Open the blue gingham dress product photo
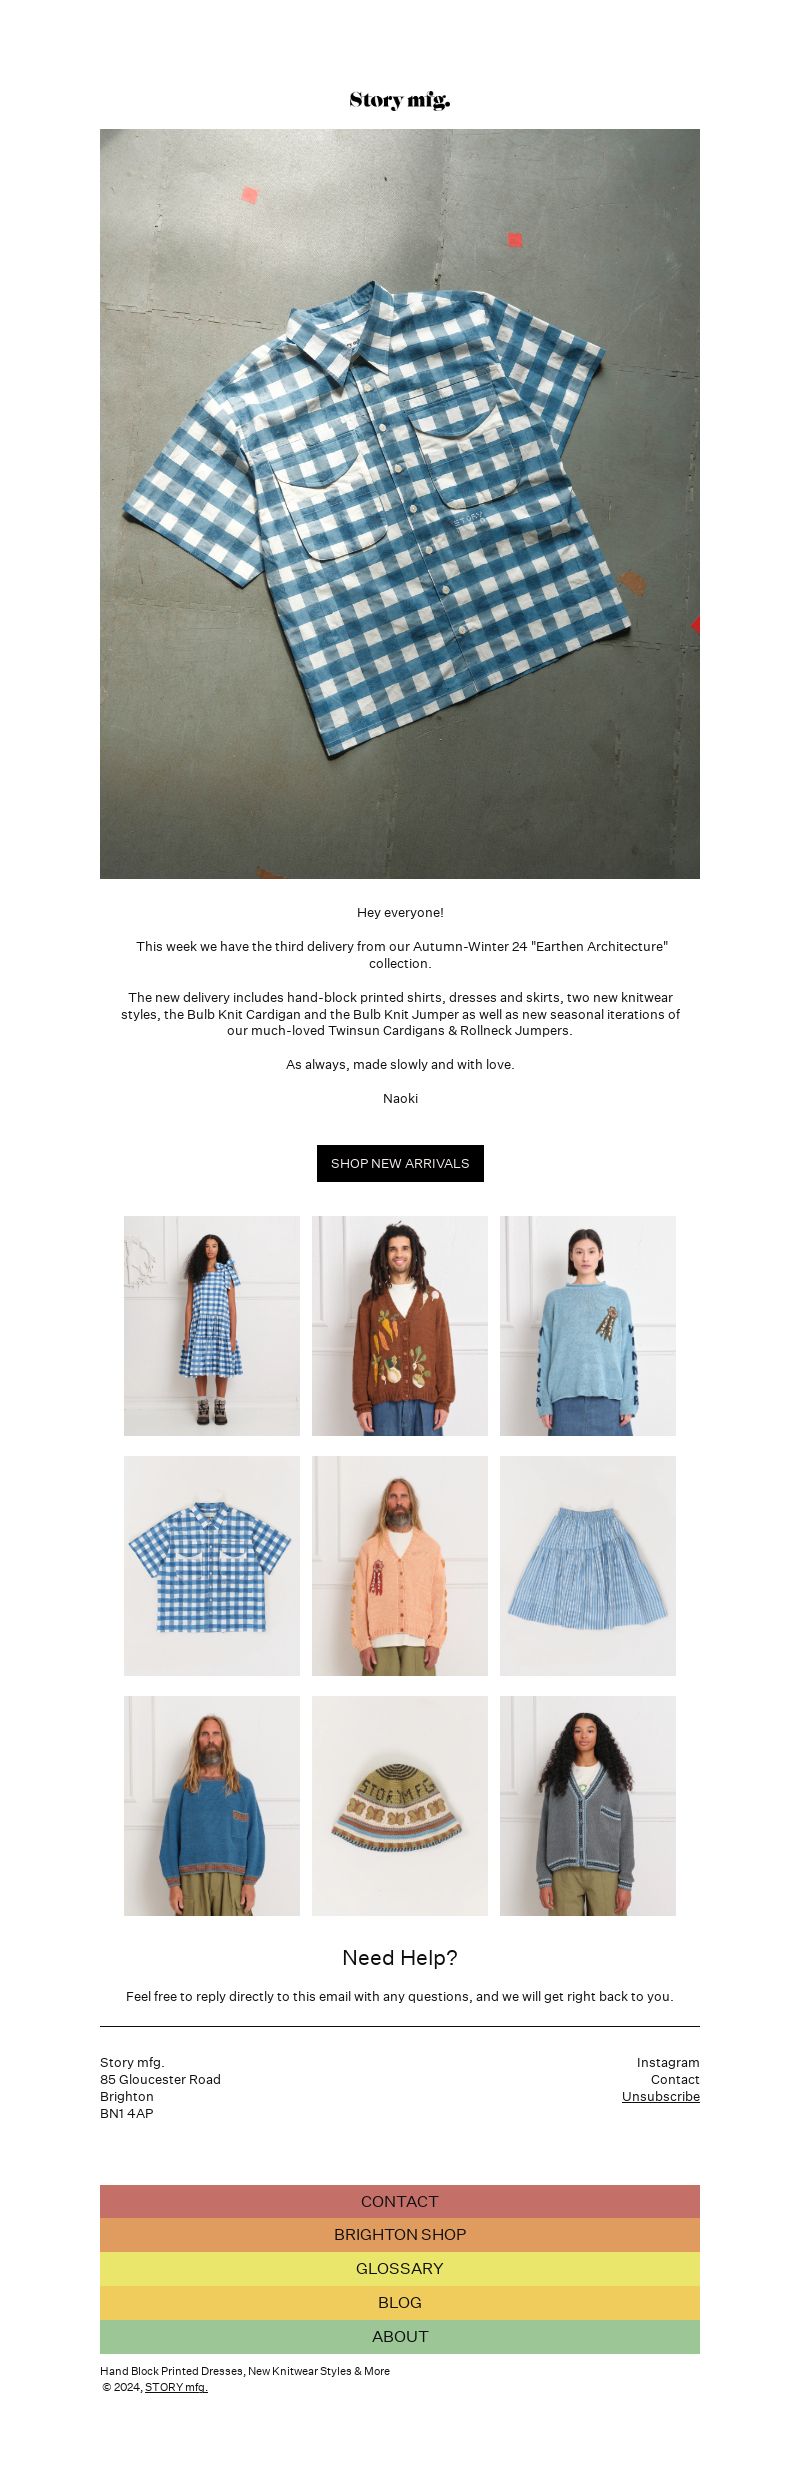Image resolution: width=800 pixels, height=2474 pixels. pos(212,1326)
